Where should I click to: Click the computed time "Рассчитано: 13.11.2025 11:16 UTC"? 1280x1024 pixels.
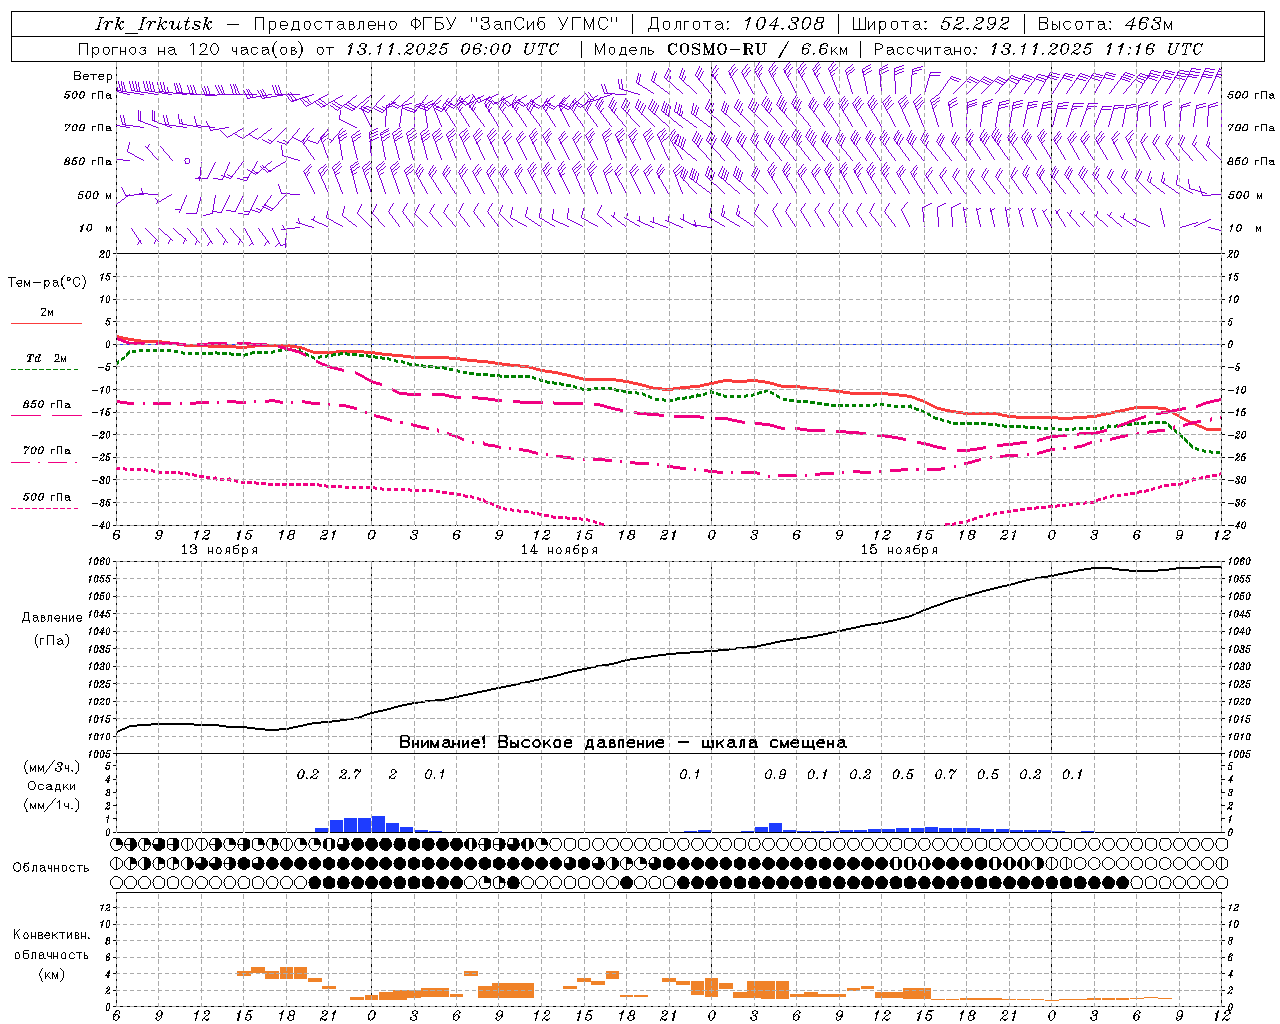(x=1038, y=49)
